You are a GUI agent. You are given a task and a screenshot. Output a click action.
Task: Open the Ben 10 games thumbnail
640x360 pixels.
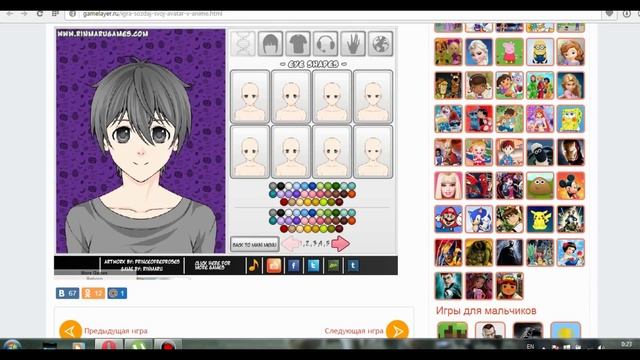509,219
